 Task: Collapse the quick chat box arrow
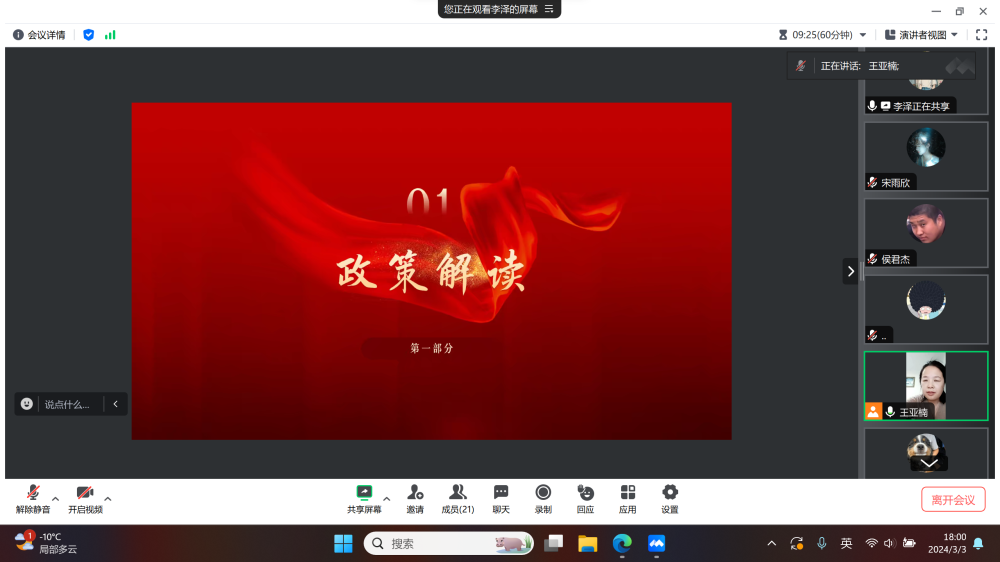[115, 404]
